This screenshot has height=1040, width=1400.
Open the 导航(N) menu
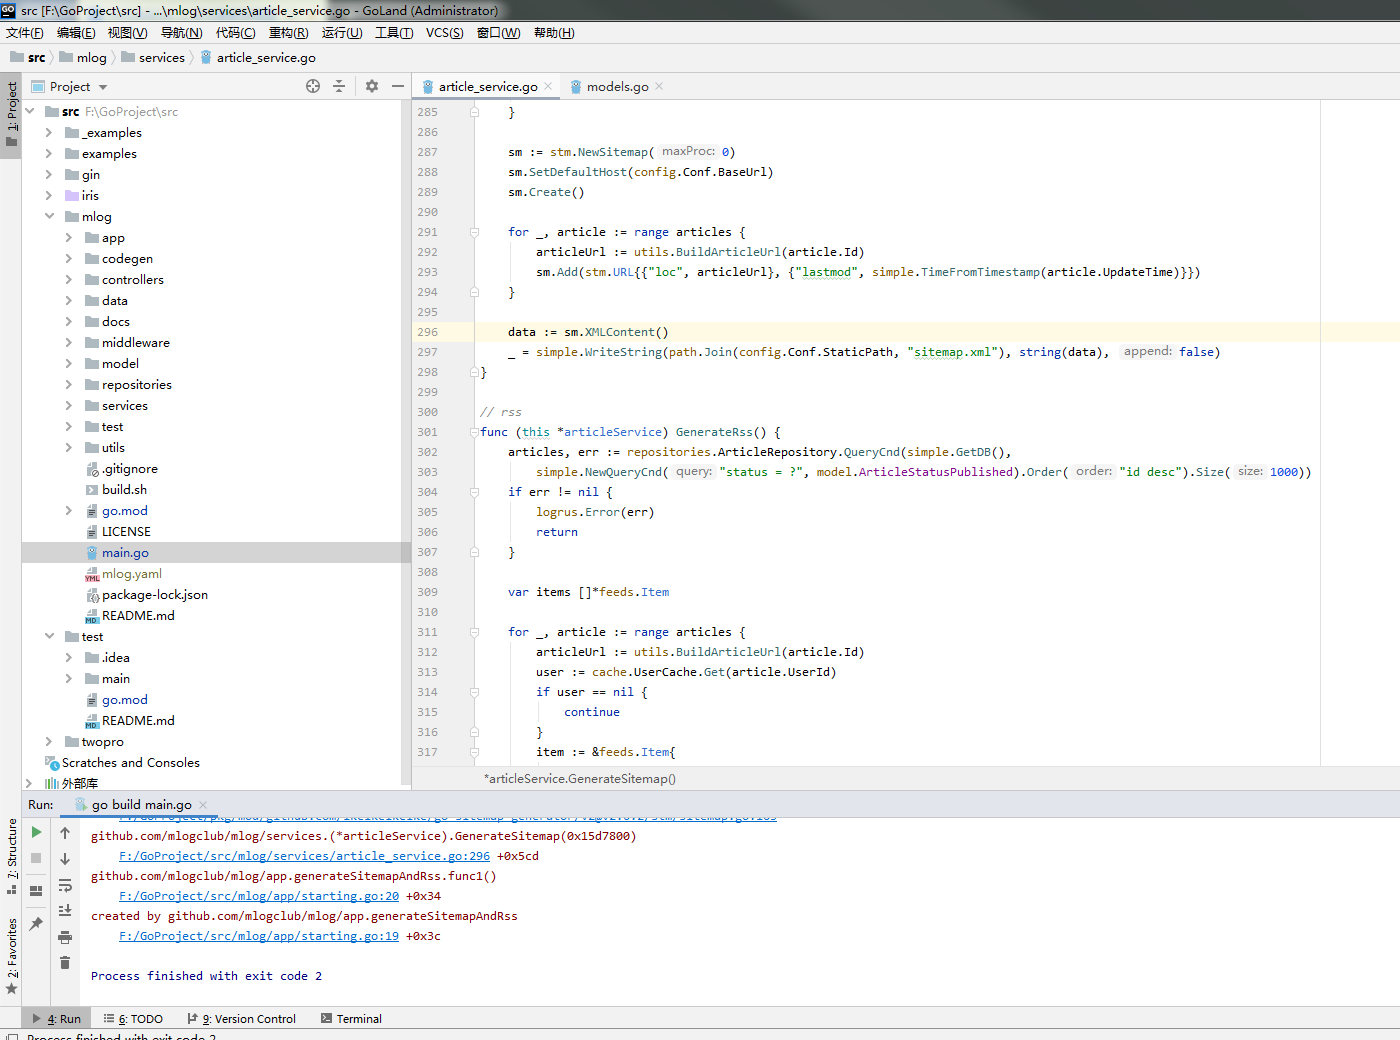(181, 33)
